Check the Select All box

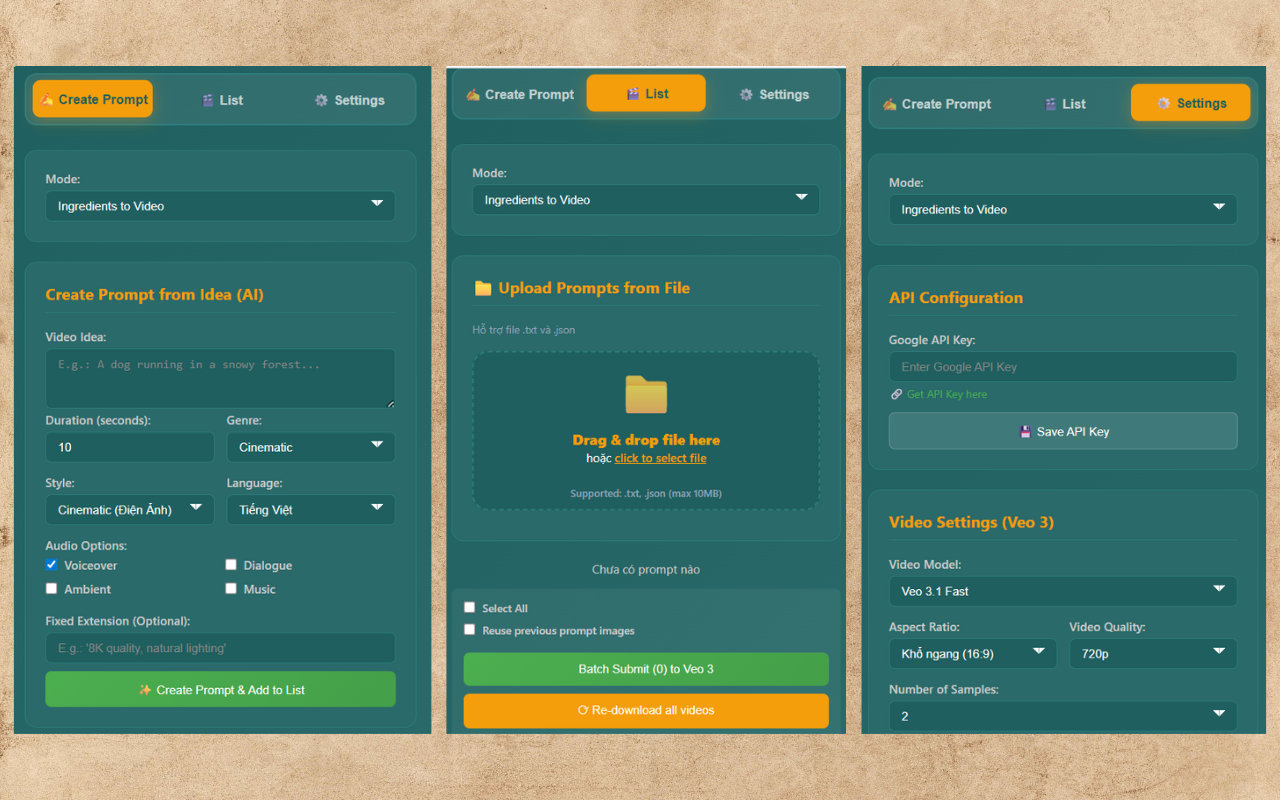coord(470,608)
